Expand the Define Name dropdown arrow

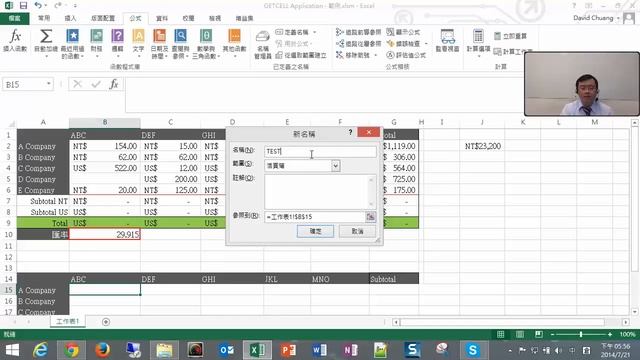(314, 32)
